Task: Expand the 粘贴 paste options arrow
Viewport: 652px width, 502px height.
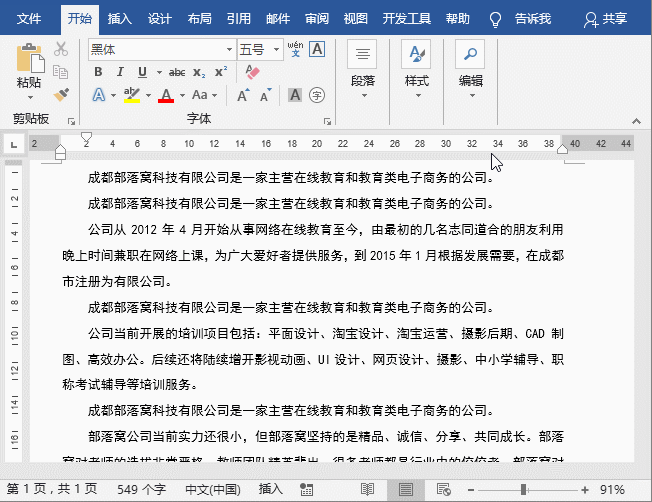Action: coord(29,97)
